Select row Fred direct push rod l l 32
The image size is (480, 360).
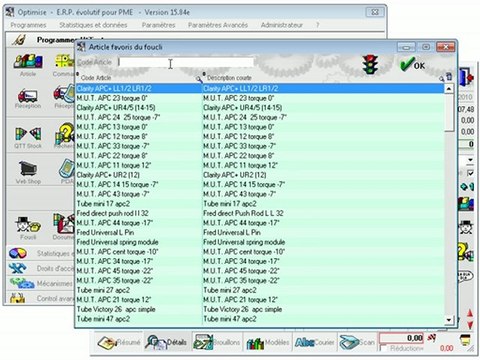pos(260,213)
